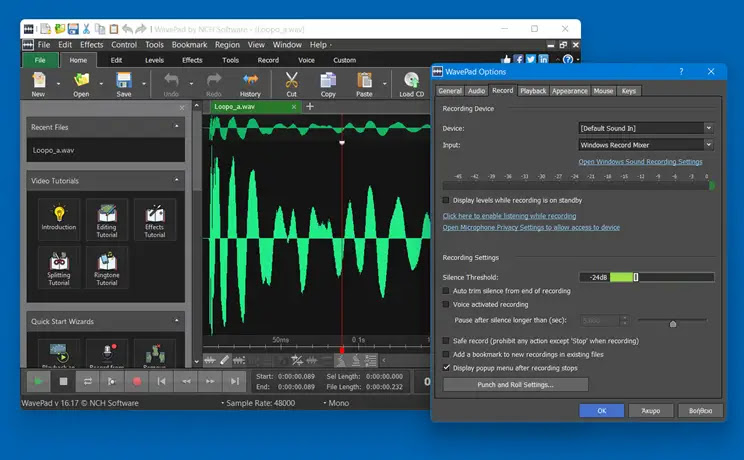Enable Add a bookmark to new recordings

[446, 354]
